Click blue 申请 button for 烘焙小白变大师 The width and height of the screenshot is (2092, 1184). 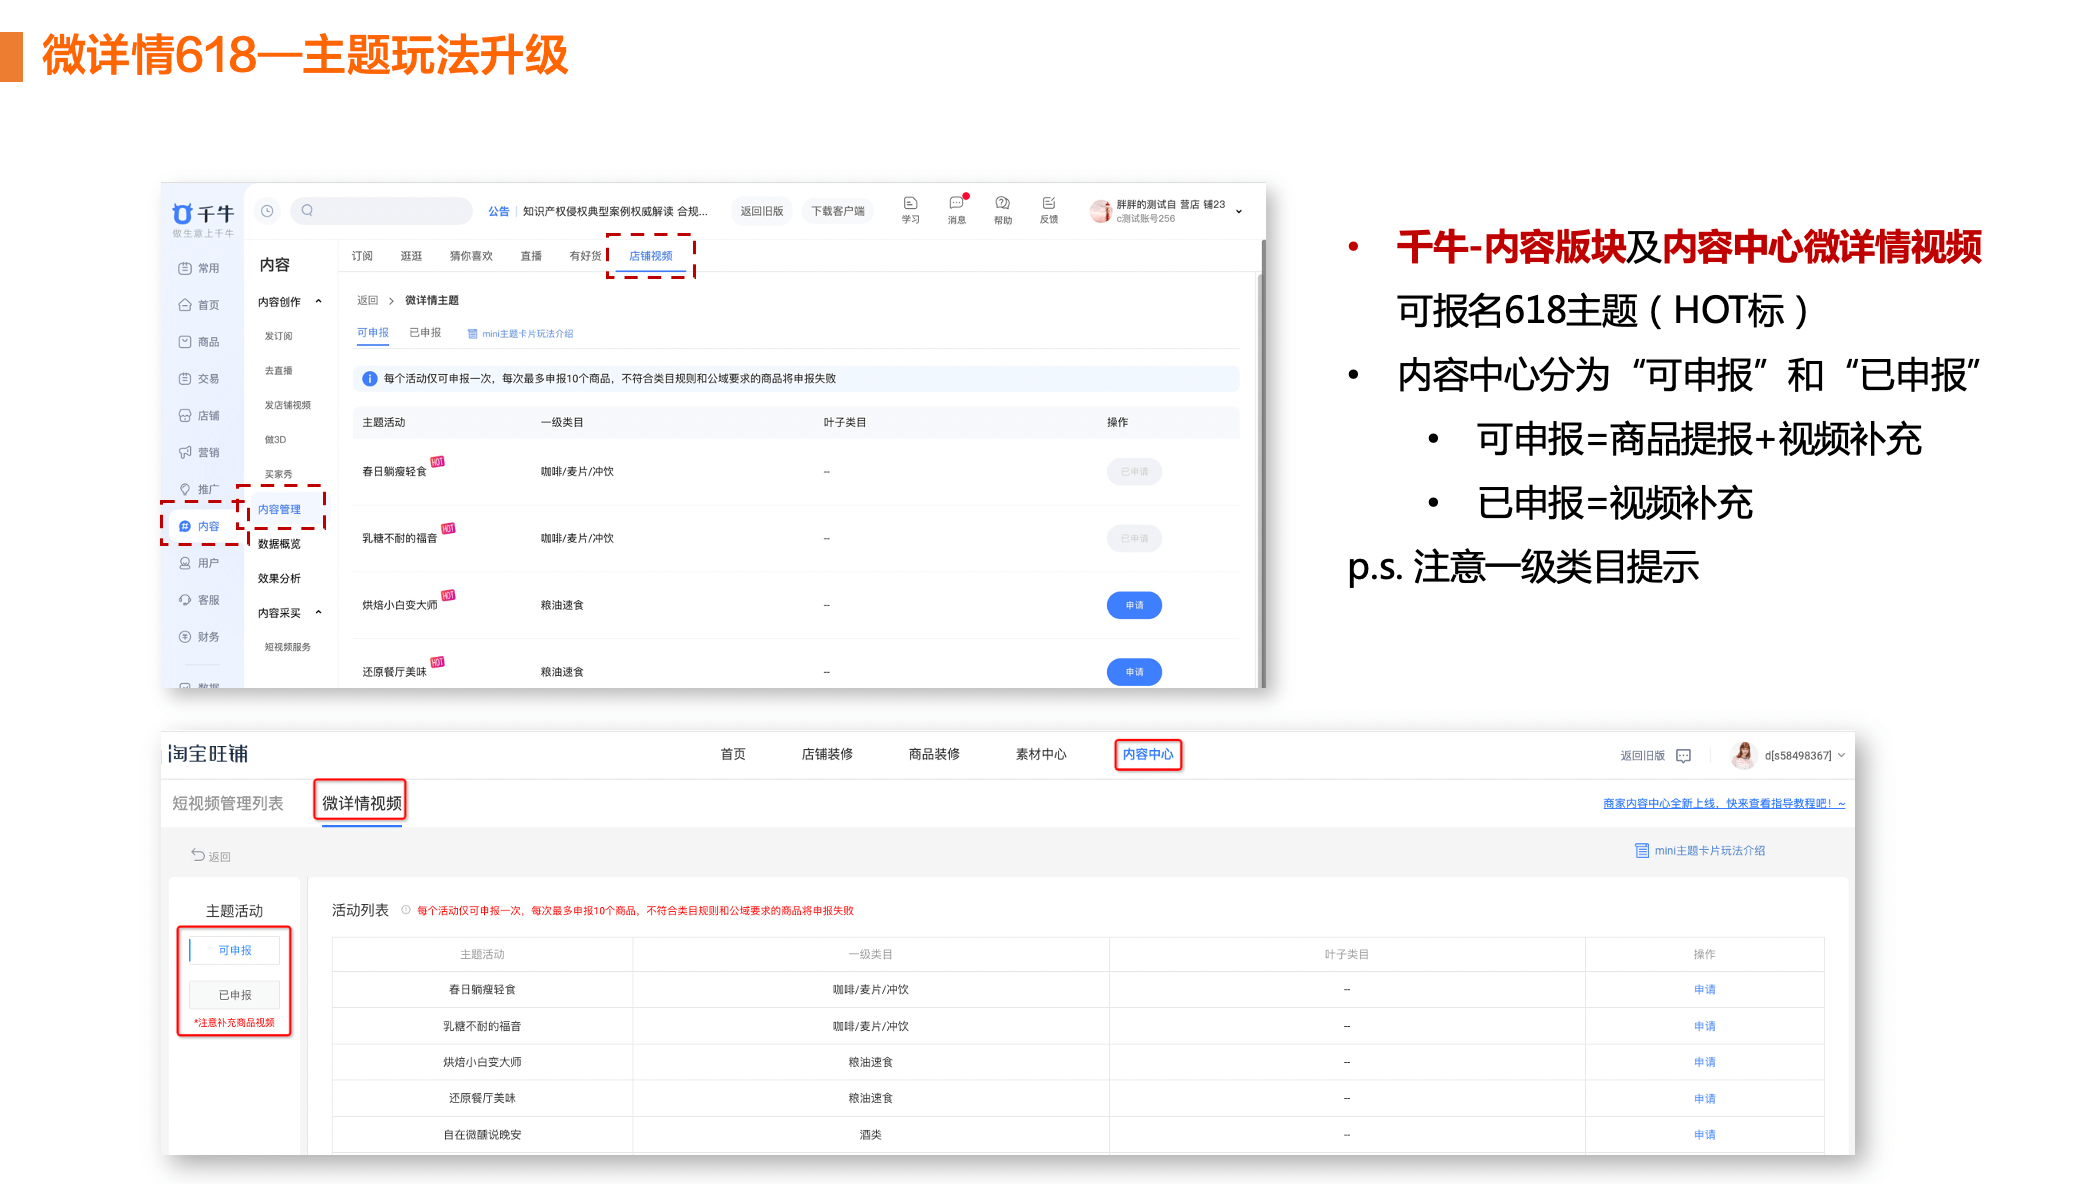click(x=1133, y=605)
